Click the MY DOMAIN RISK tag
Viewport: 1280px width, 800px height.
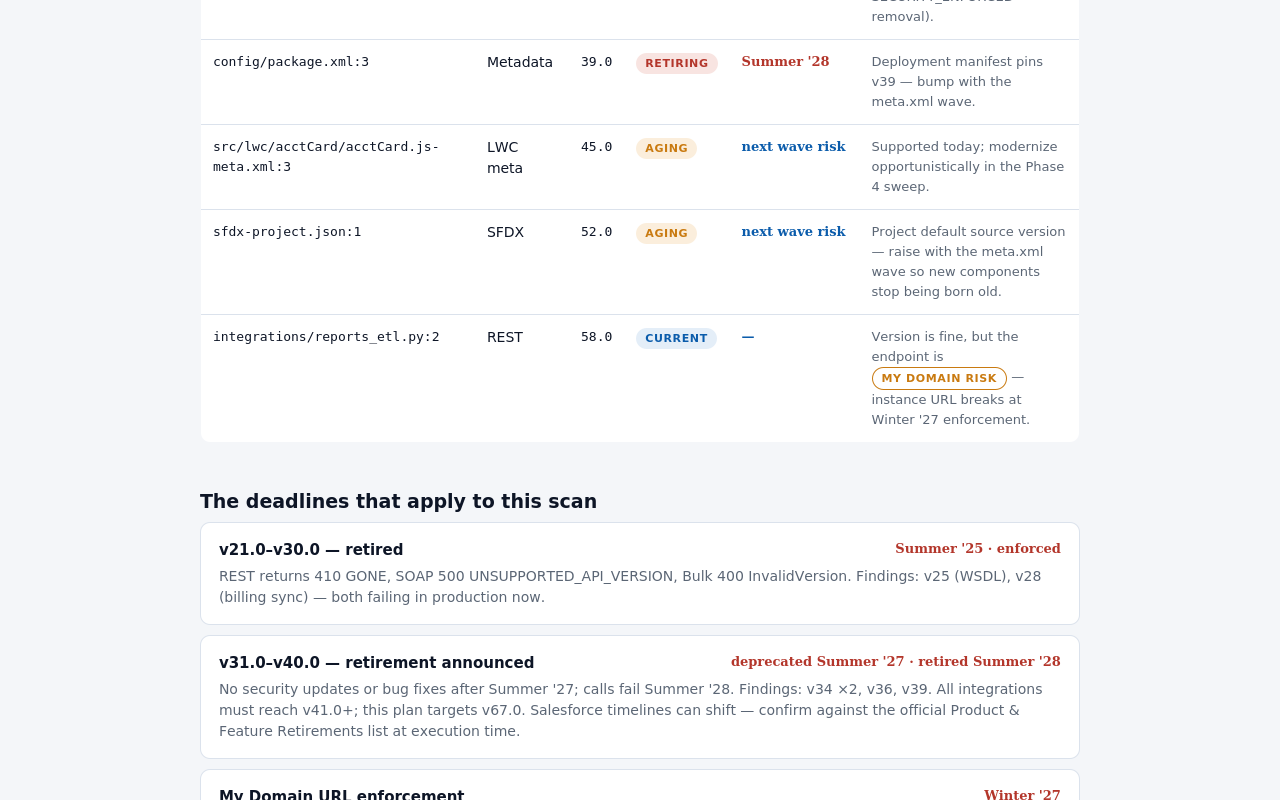[939, 378]
